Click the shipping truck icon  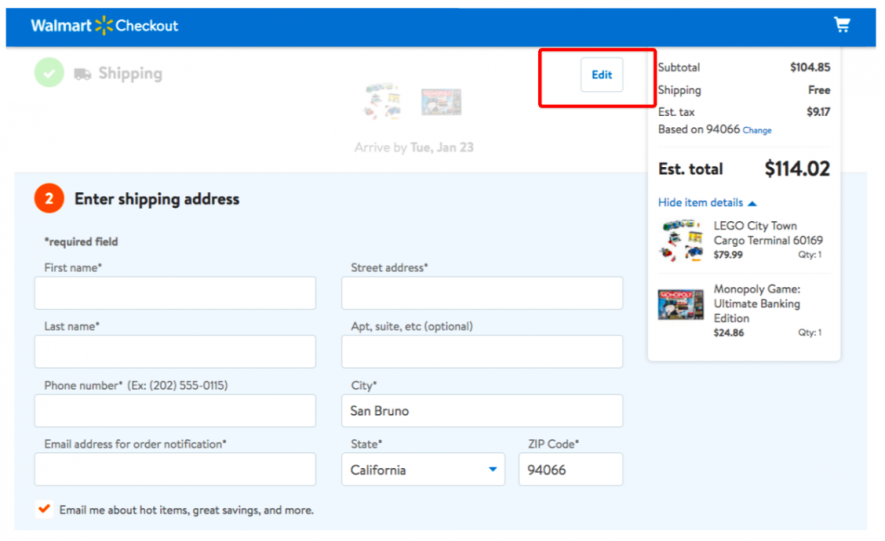[x=82, y=74]
